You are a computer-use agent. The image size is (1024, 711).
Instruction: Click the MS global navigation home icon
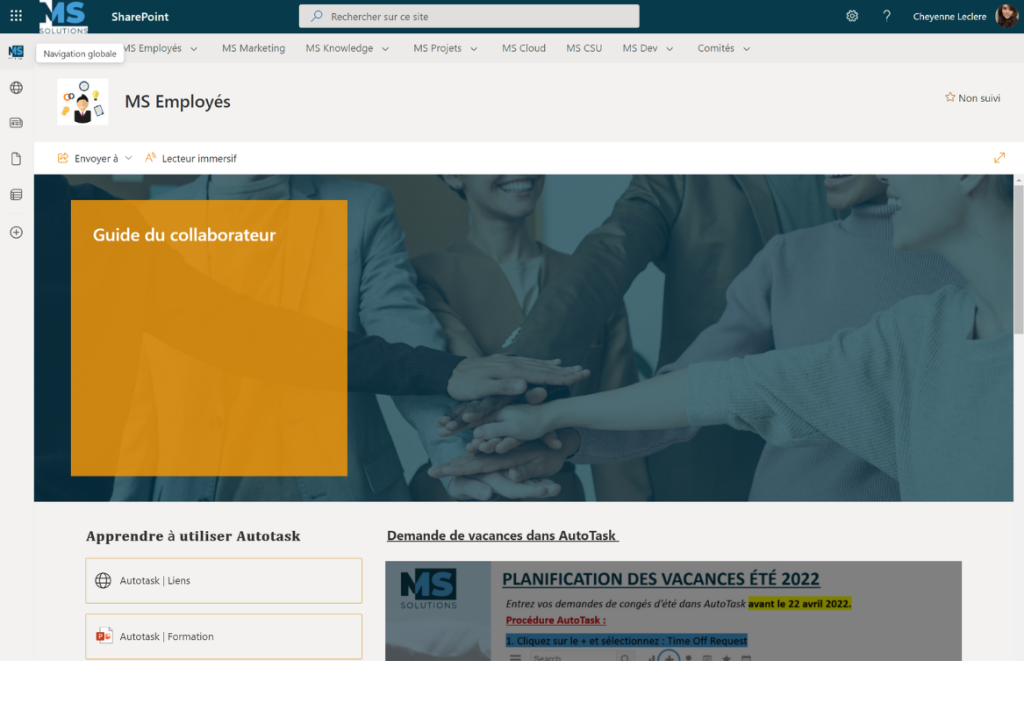[16, 52]
